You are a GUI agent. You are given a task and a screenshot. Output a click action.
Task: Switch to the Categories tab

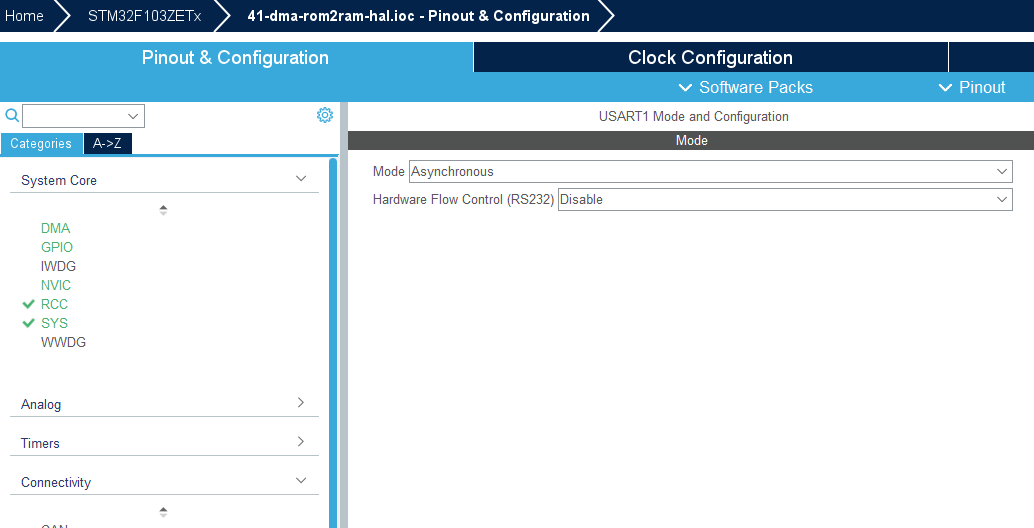tap(41, 144)
